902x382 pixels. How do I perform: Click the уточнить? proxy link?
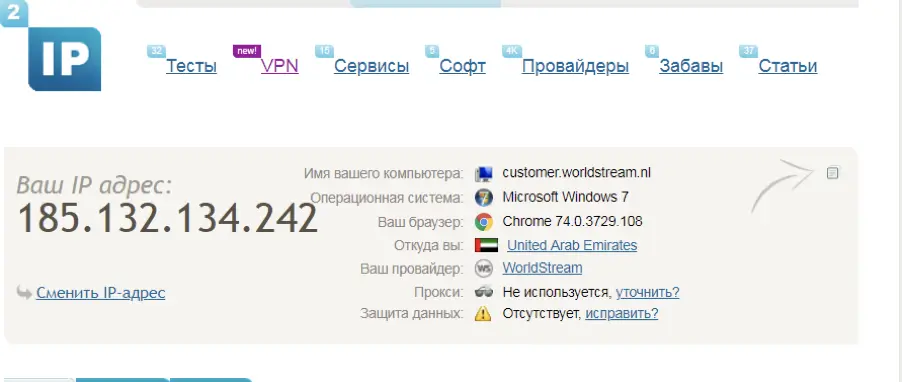pyautogui.click(x=648, y=292)
